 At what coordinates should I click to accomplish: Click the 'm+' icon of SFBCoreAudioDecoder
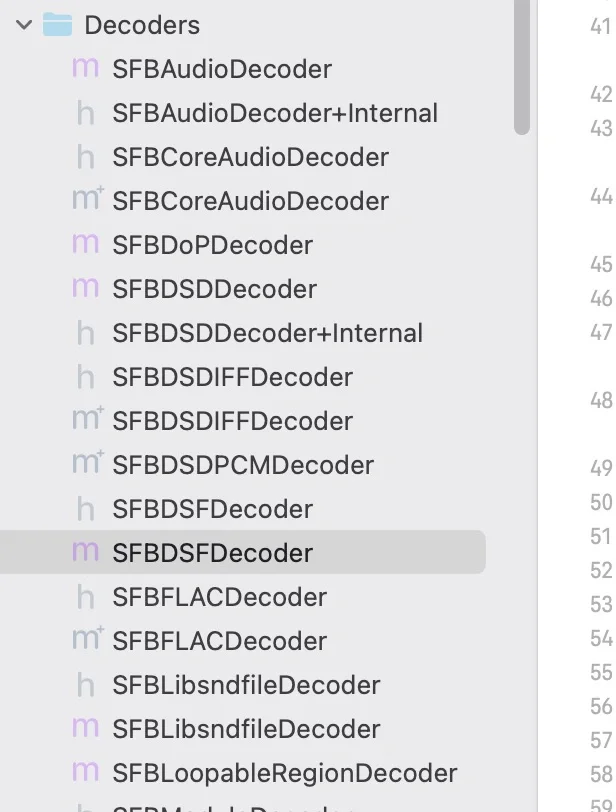click(87, 201)
